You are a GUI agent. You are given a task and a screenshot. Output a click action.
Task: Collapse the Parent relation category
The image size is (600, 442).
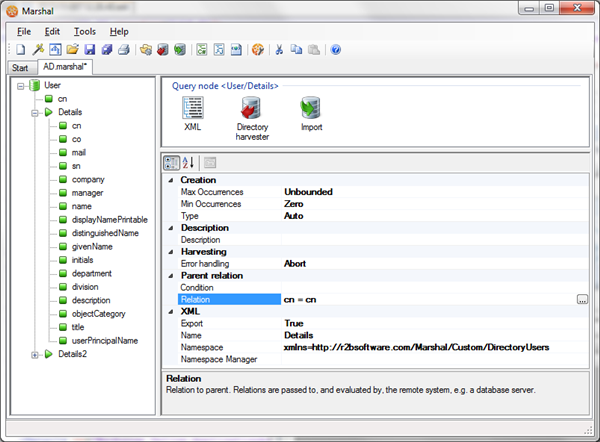pos(171,276)
